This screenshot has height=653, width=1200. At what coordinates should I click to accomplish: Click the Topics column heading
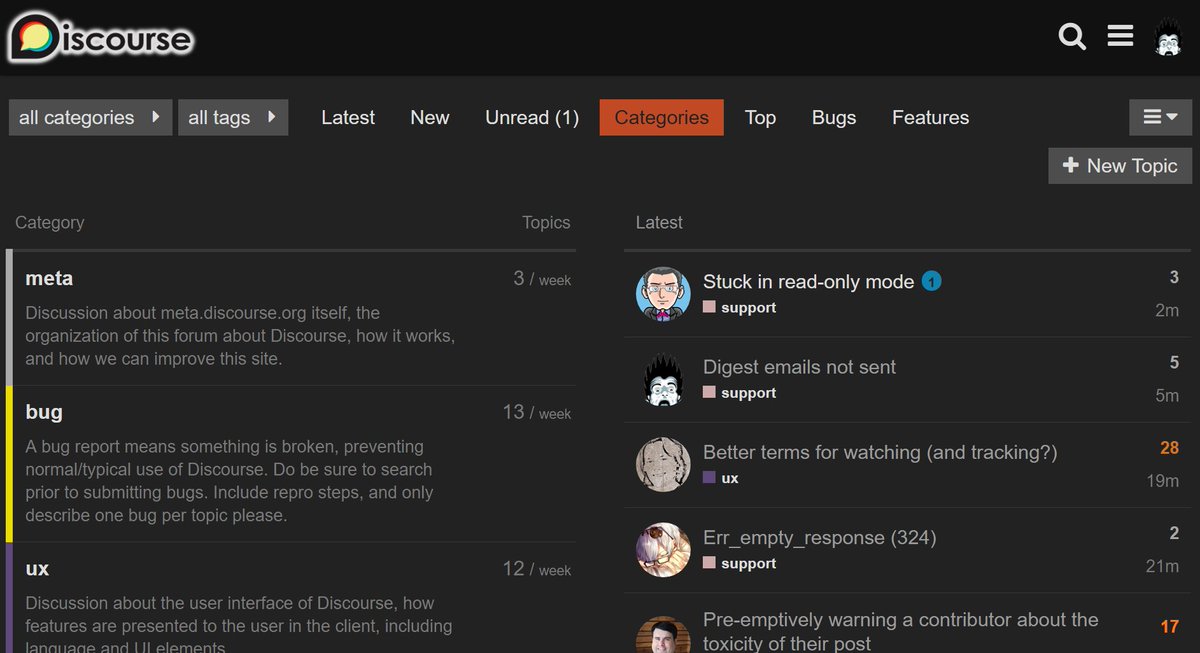[546, 222]
